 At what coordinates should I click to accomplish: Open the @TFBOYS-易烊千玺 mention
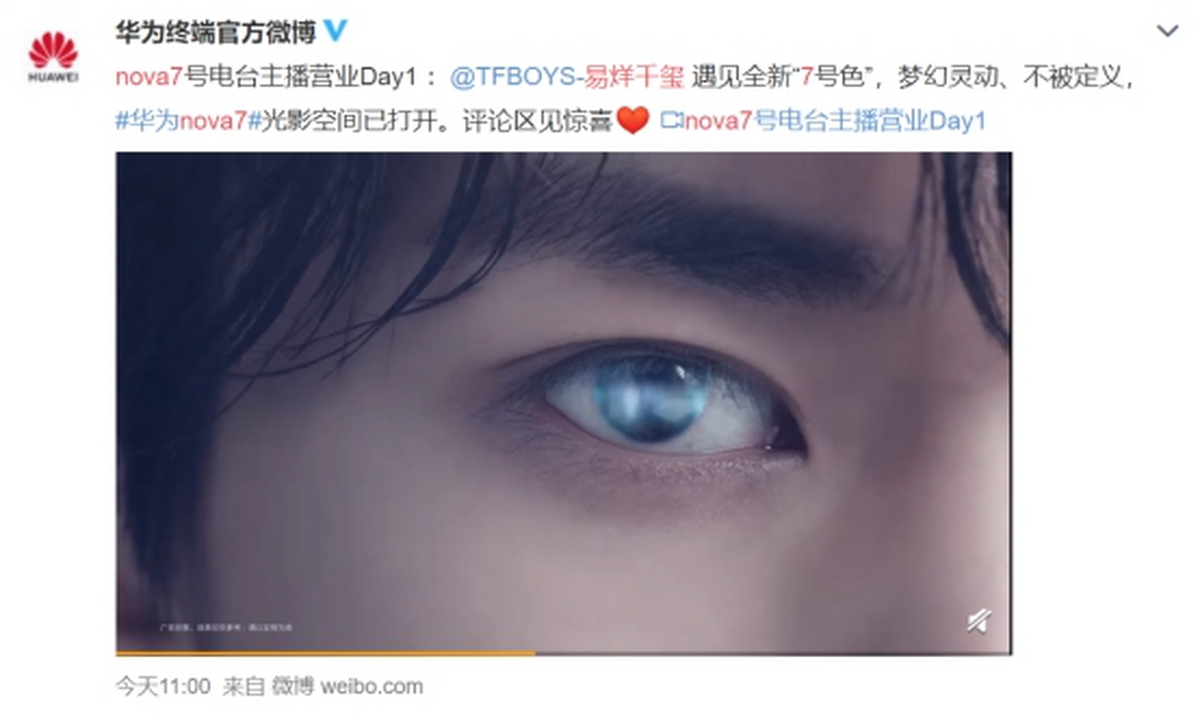[x=566, y=77]
